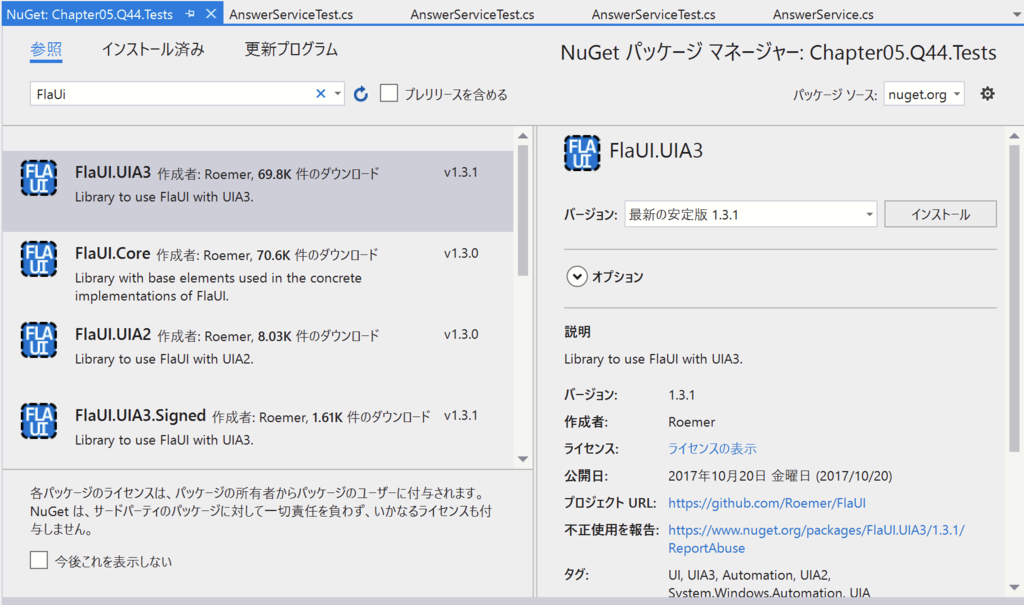Click FlaUI.Core version v1.3.0 text
Image resolution: width=1024 pixels, height=605 pixels.
coord(461,253)
